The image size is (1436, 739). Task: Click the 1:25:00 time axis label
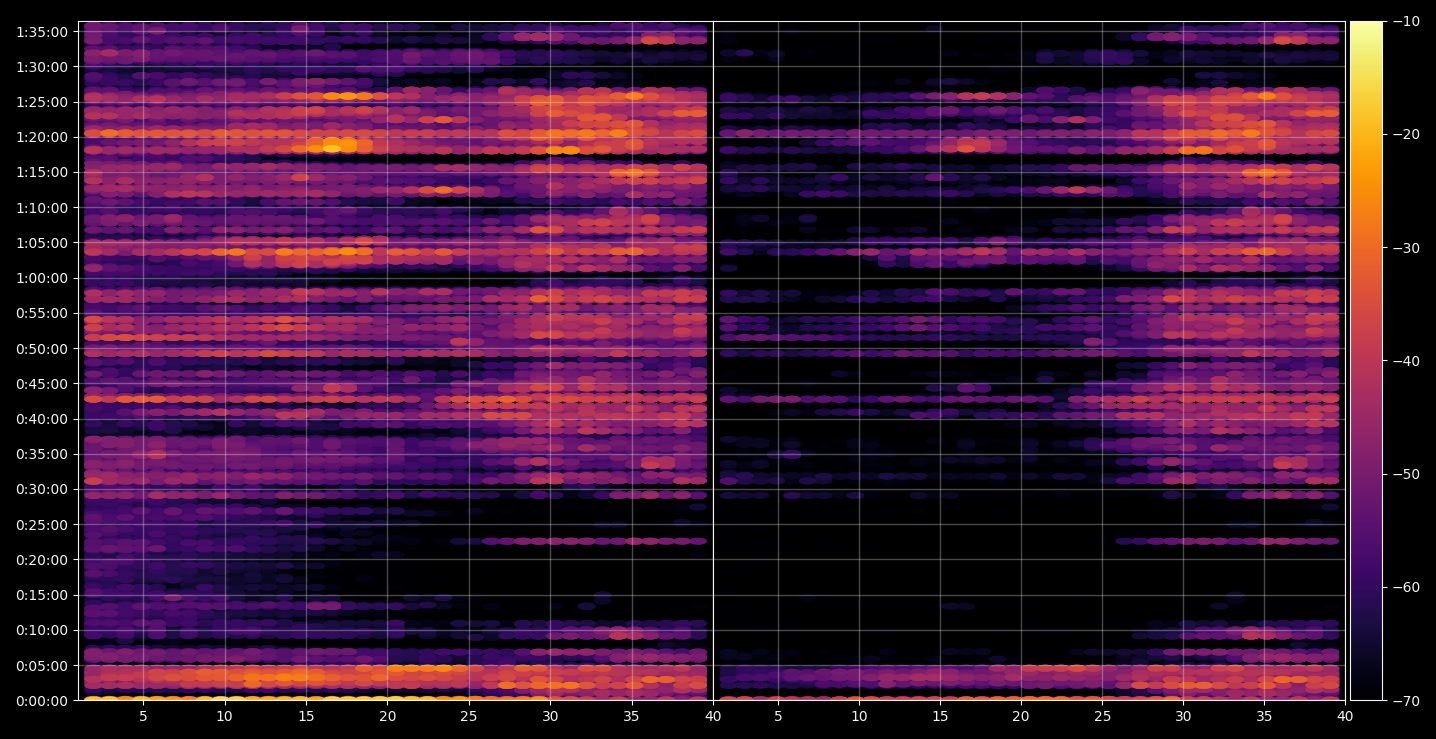coord(41,102)
